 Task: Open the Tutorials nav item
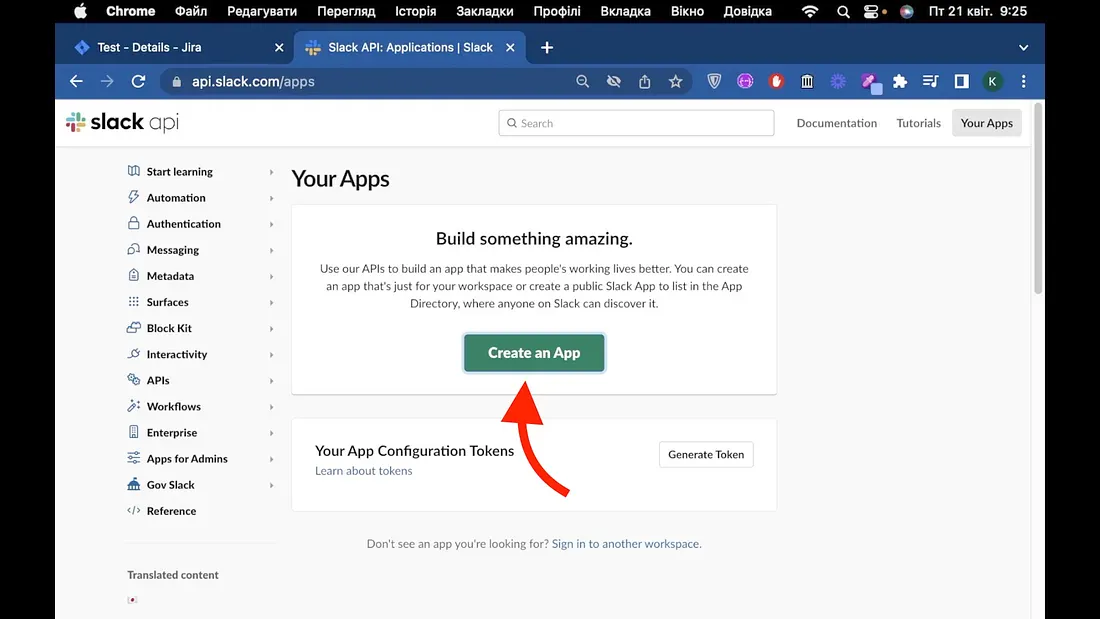click(918, 123)
